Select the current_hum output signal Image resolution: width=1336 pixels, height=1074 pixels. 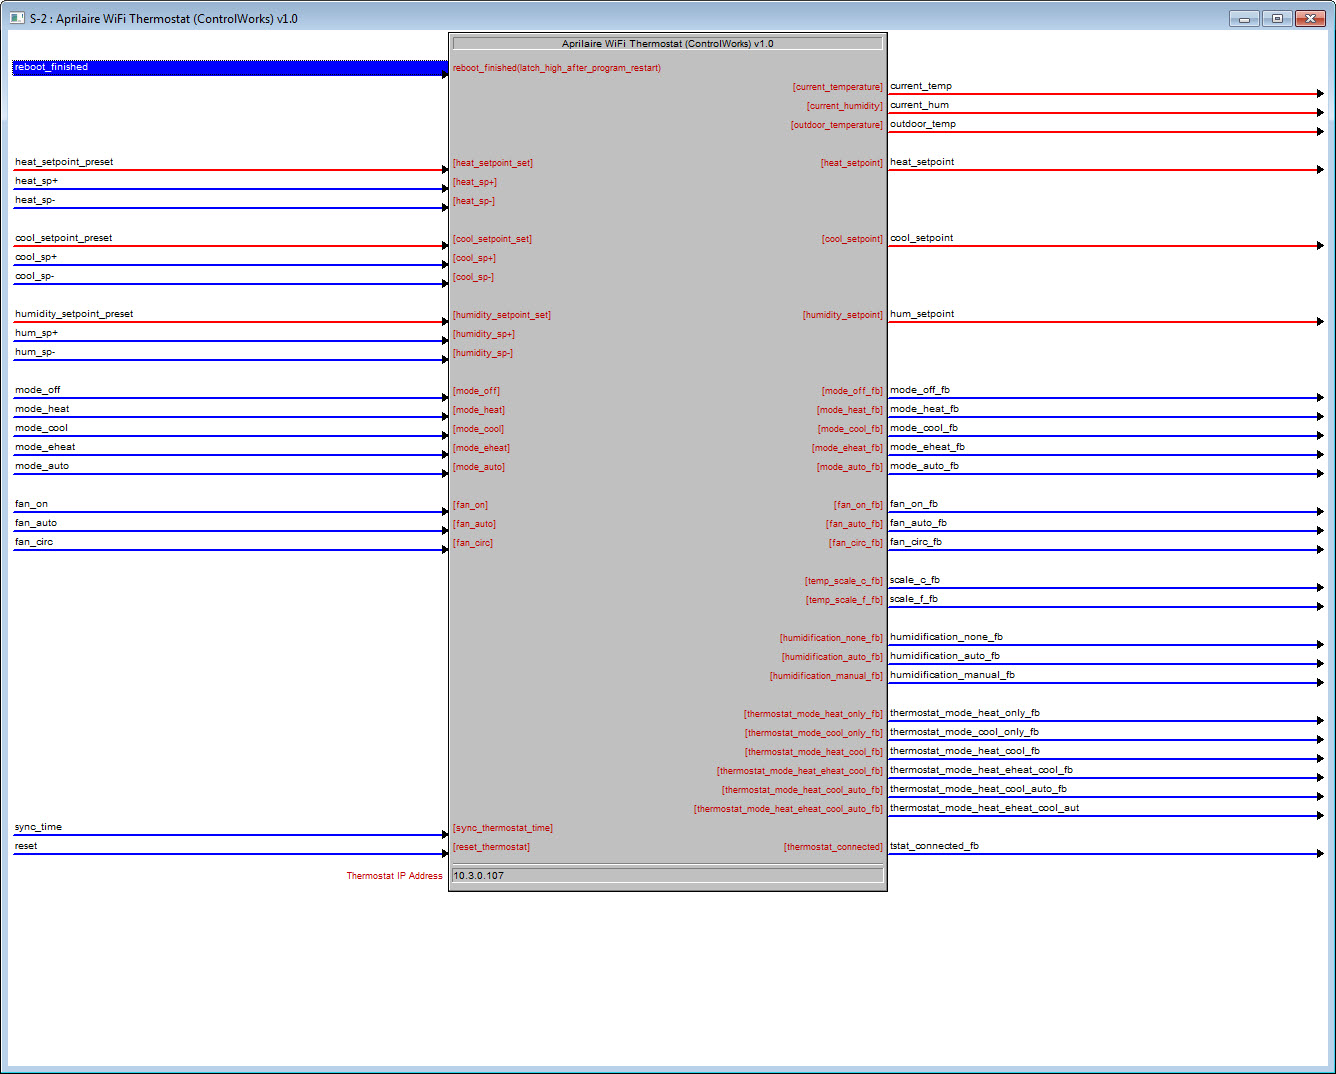920,105
